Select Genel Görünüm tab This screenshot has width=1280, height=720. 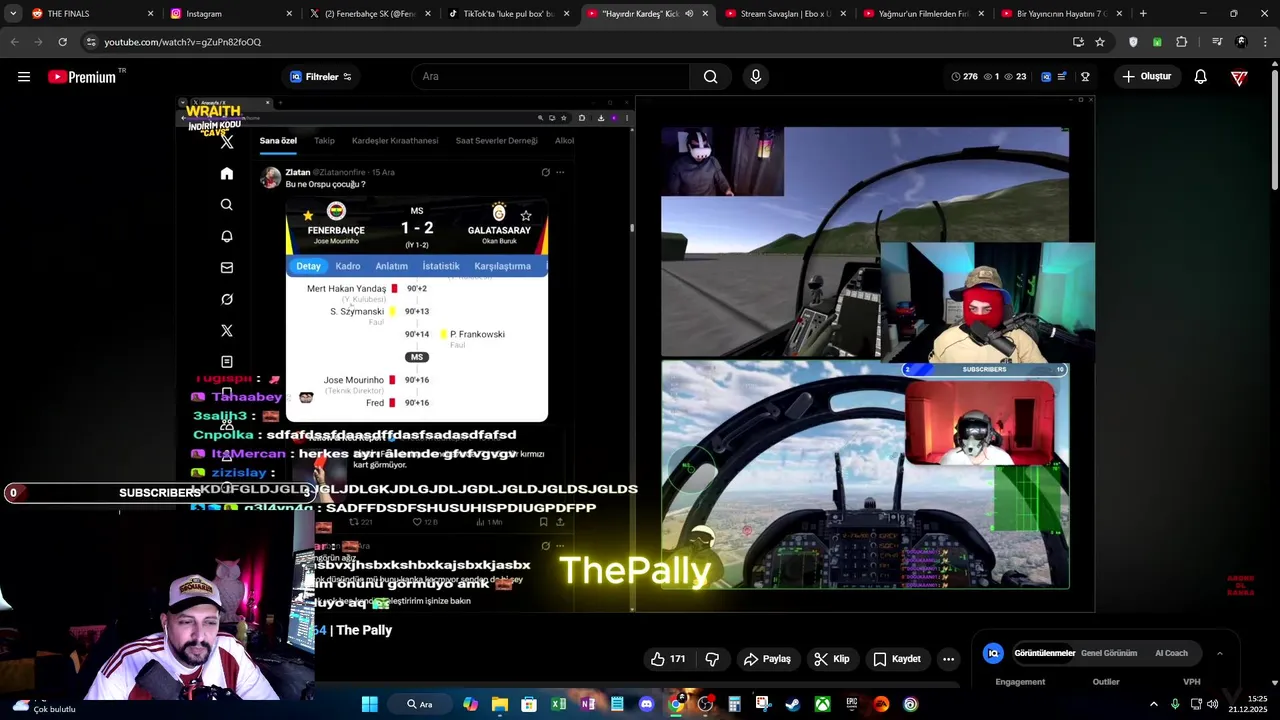click(1109, 653)
